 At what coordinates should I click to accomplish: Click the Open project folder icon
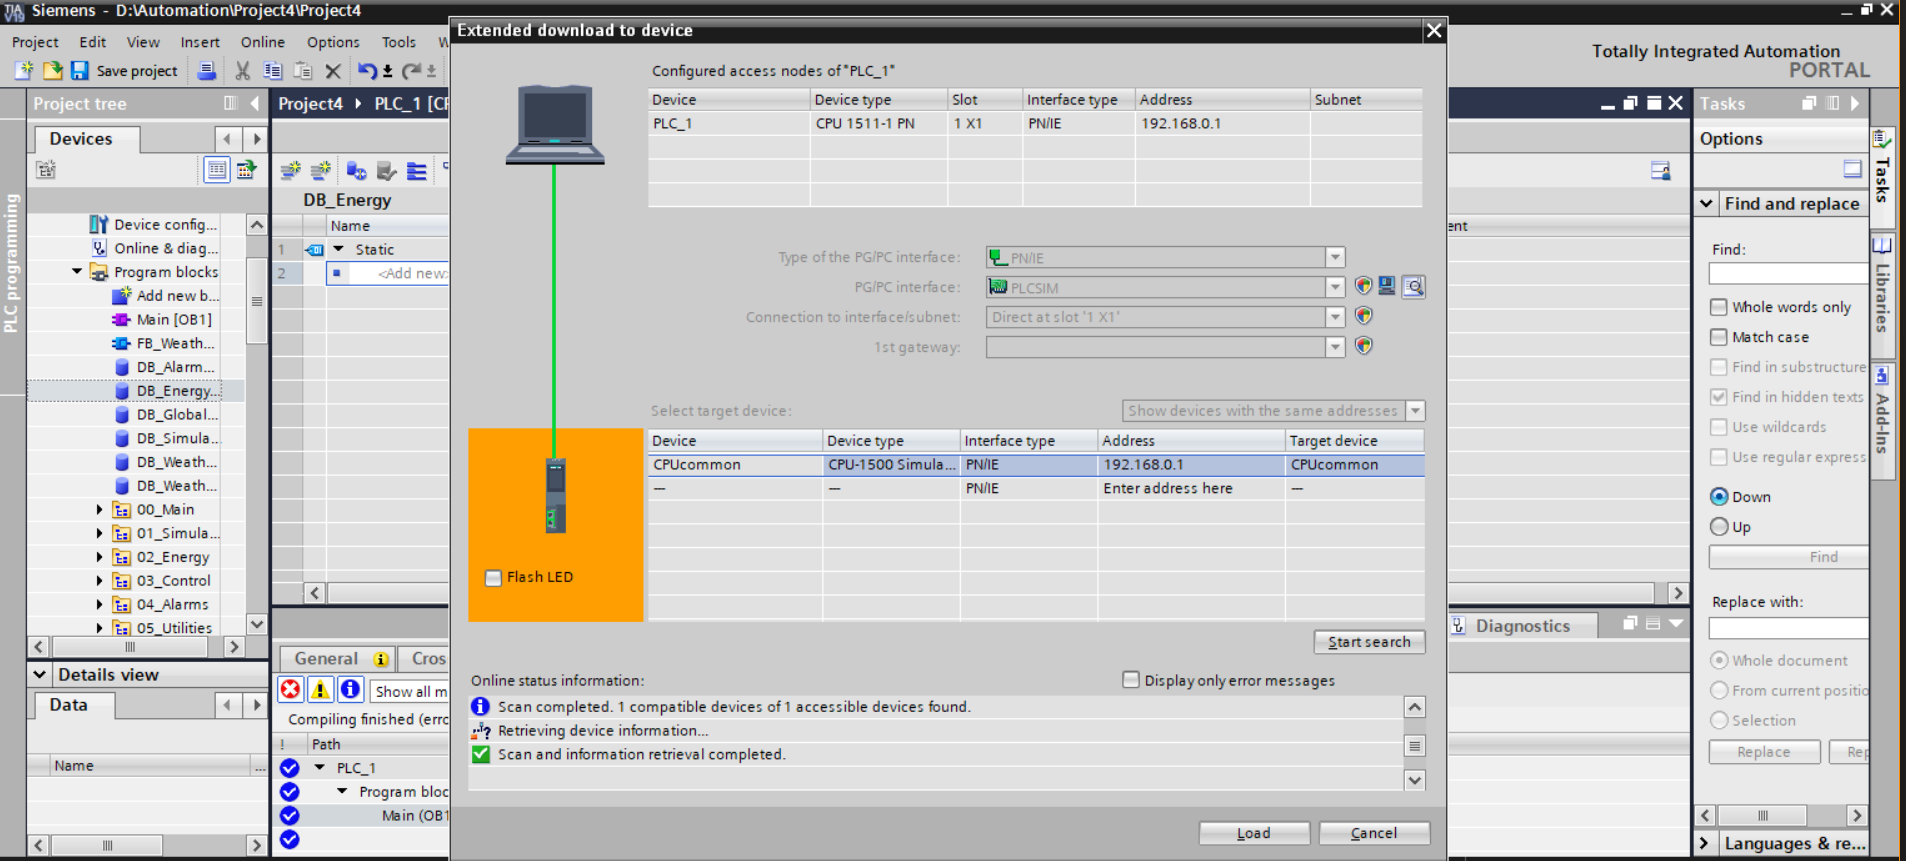(52, 70)
